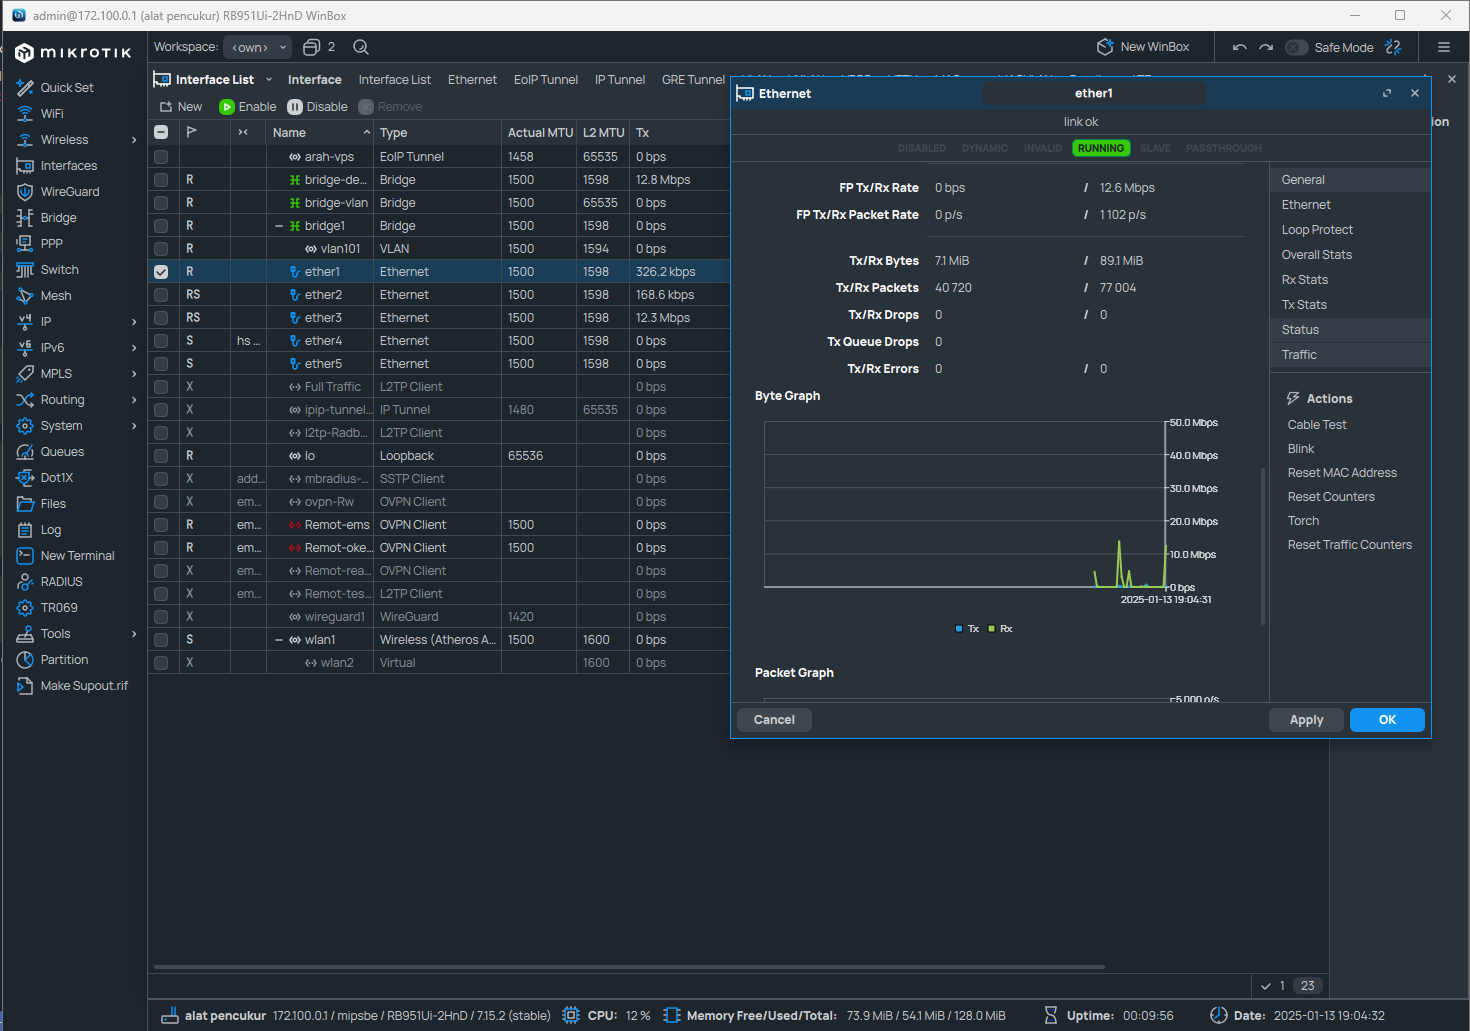Check the wlan1 row checkbox
This screenshot has height=1031, width=1470.
[x=161, y=640]
